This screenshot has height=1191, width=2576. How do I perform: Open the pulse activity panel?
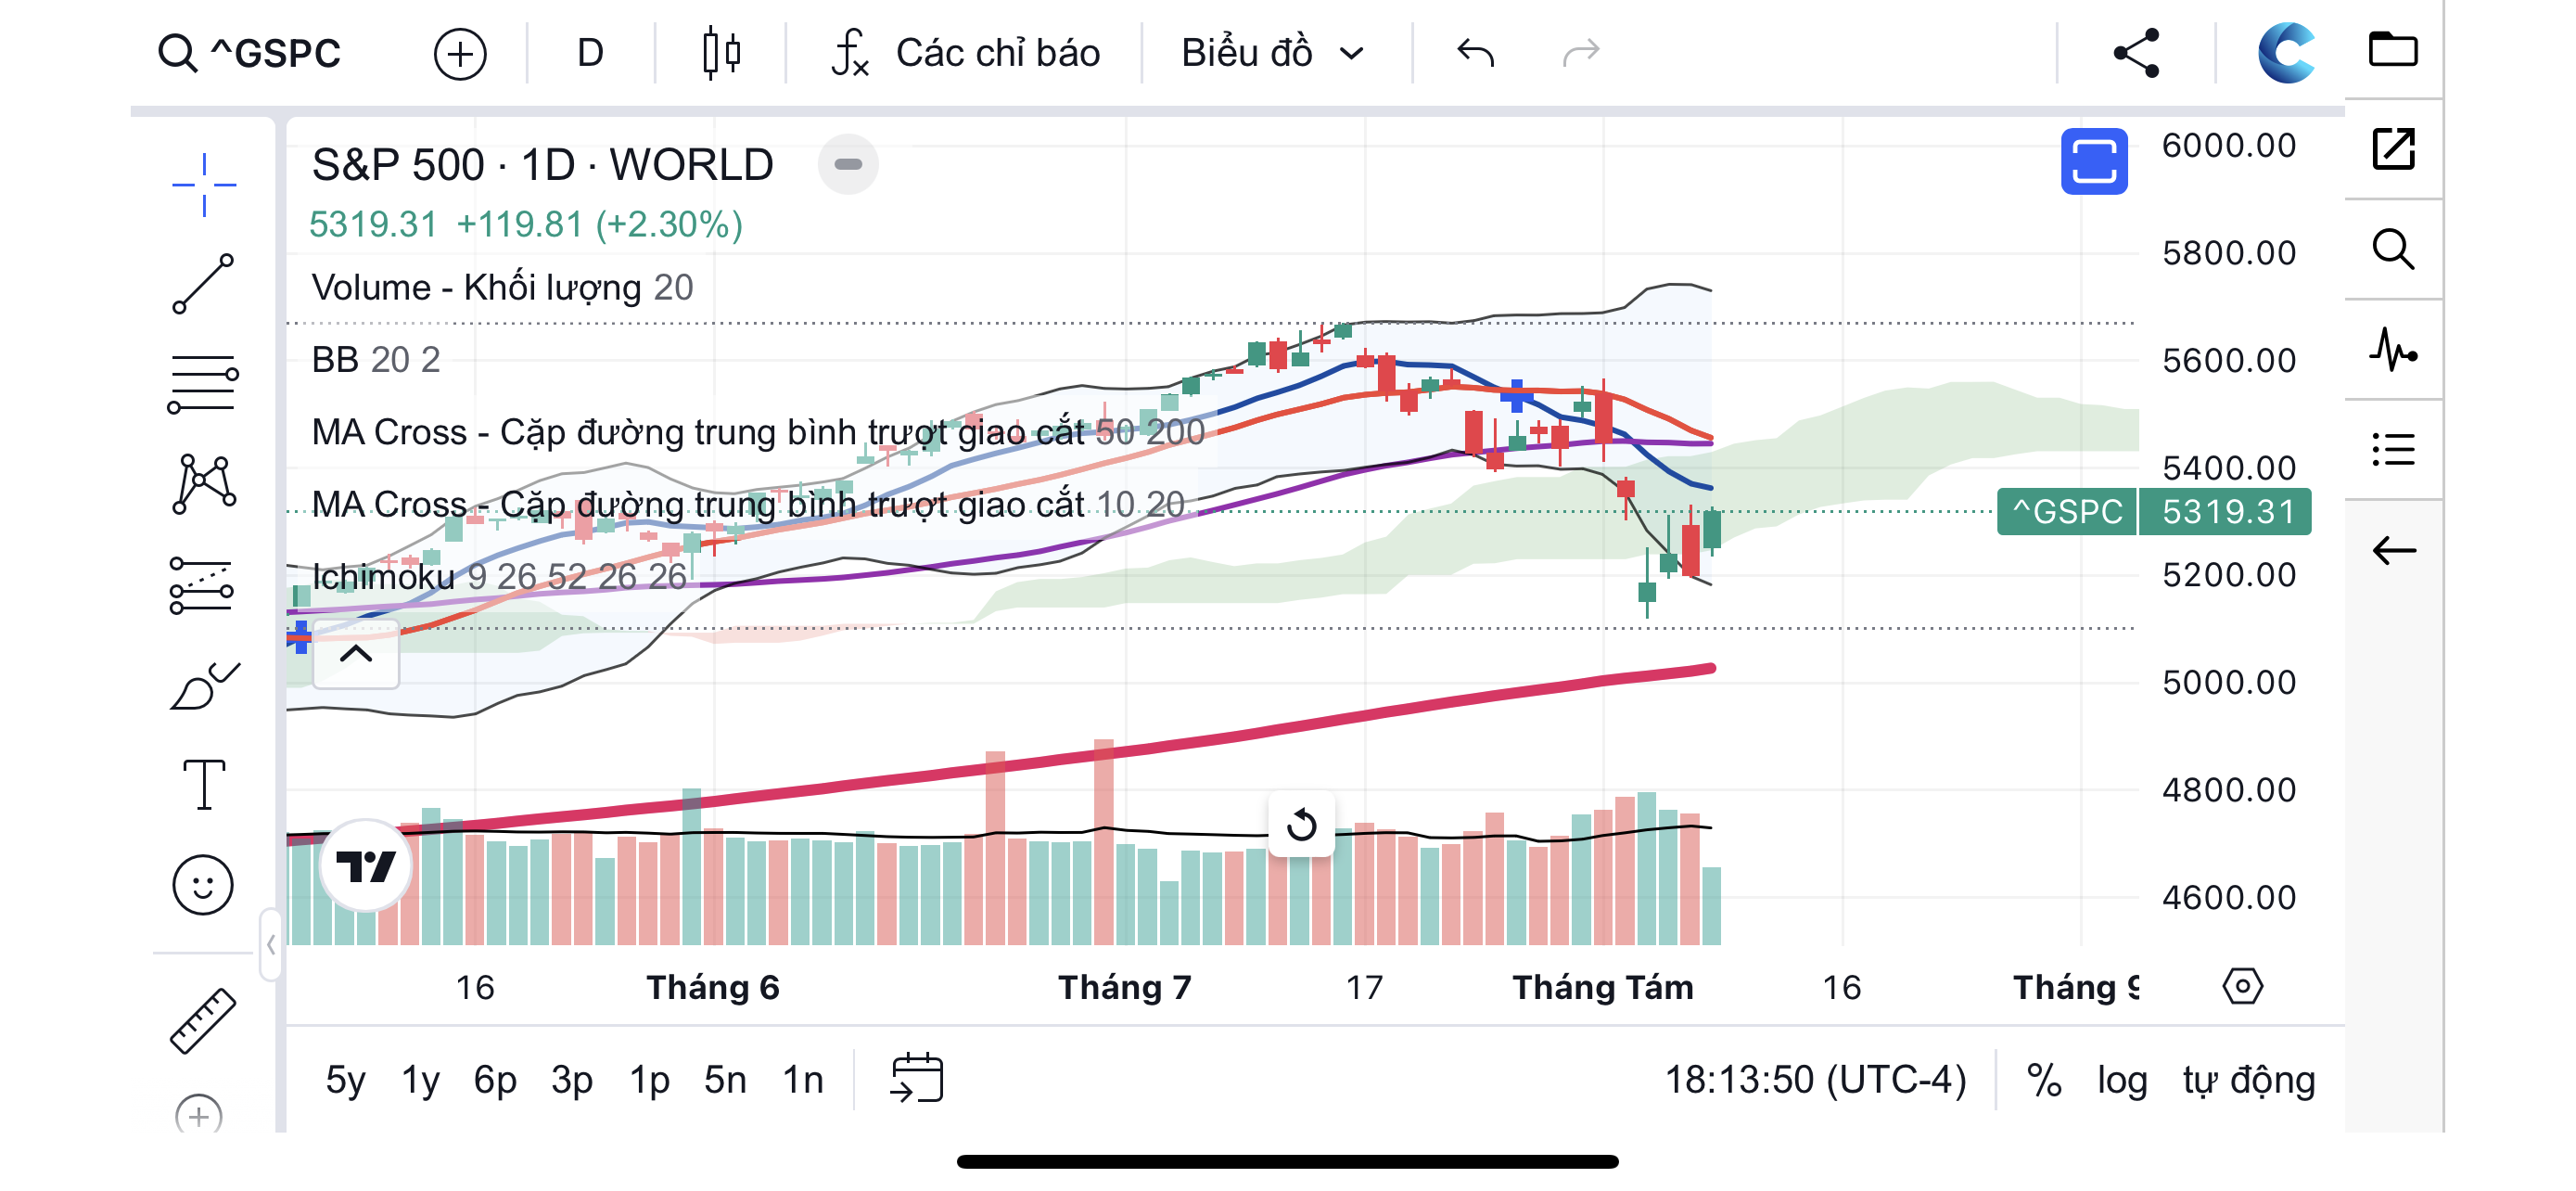[x=2393, y=350]
